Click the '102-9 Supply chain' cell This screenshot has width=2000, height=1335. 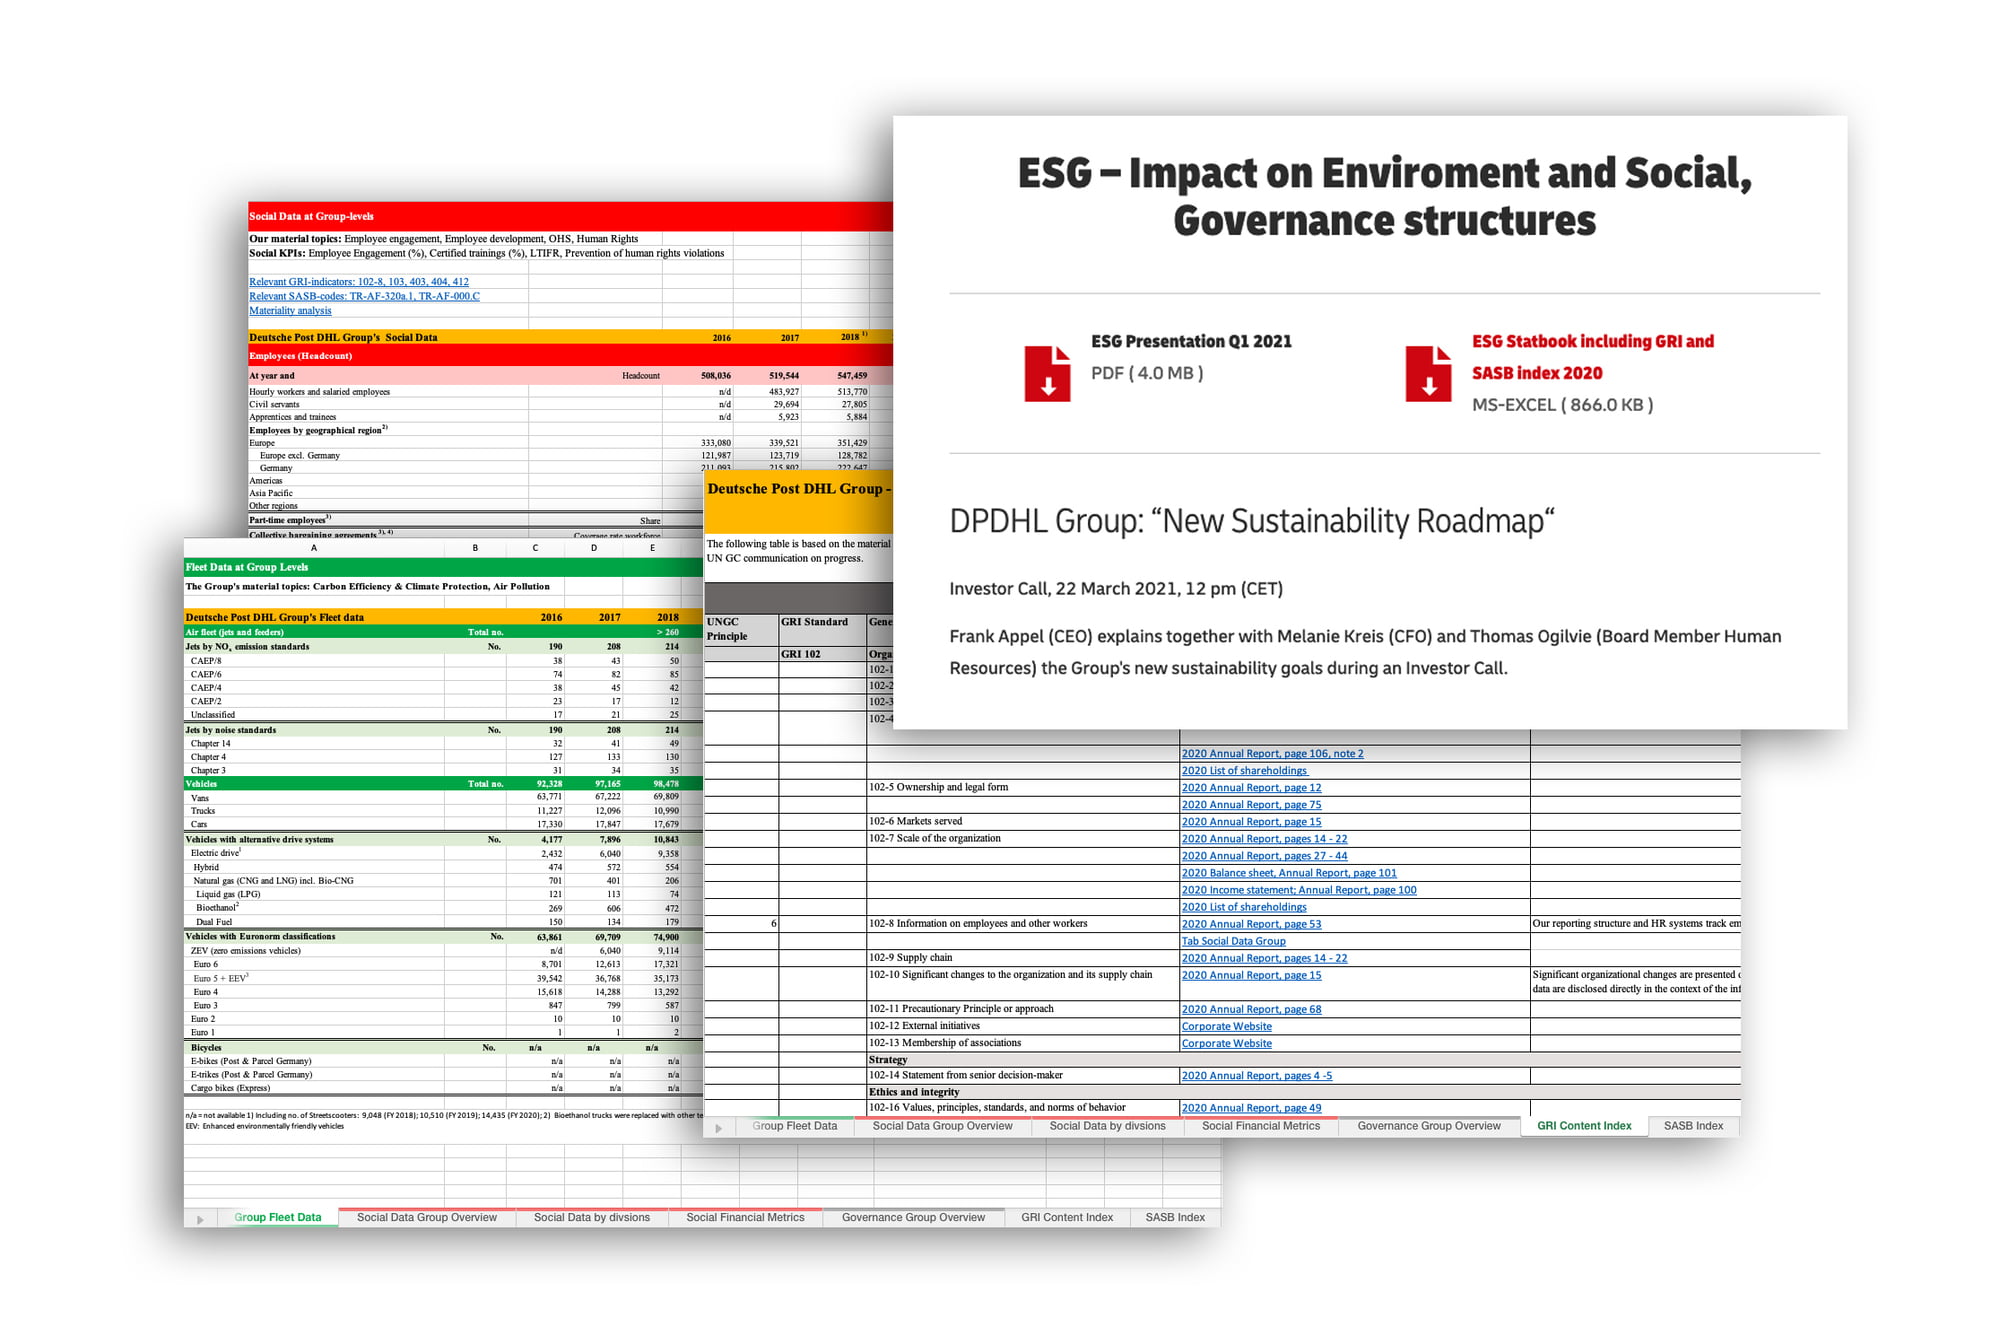click(x=1023, y=958)
